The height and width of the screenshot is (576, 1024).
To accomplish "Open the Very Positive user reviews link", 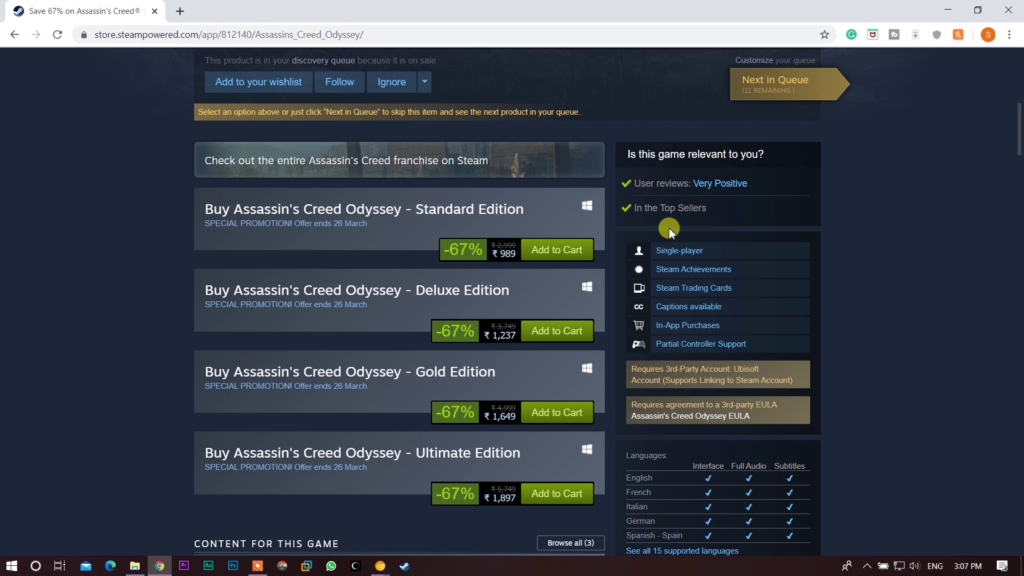I will 720,184.
